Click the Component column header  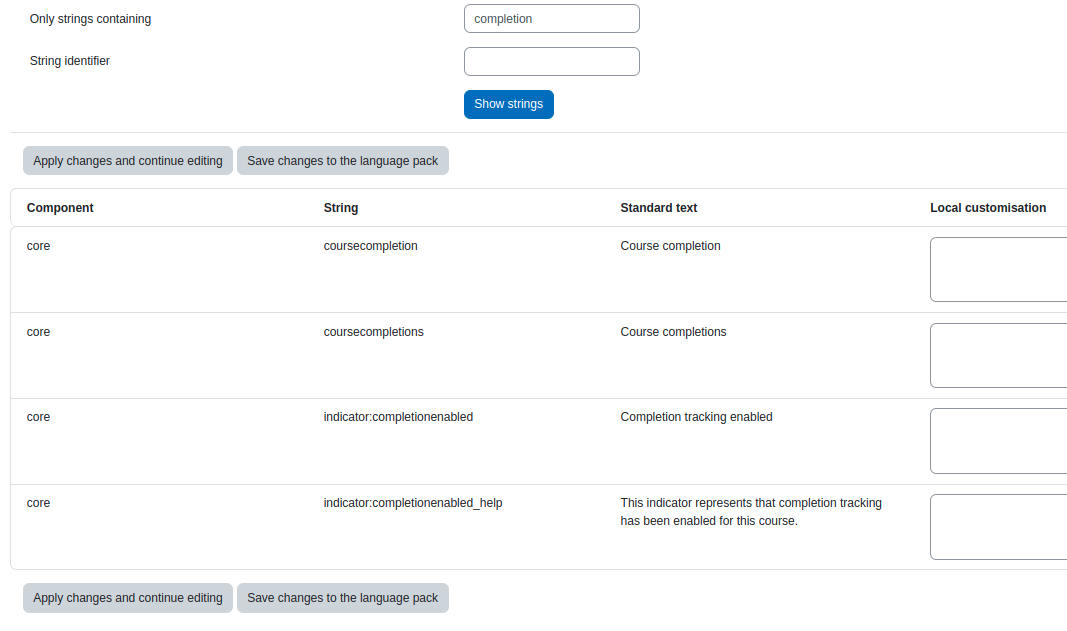tap(60, 208)
